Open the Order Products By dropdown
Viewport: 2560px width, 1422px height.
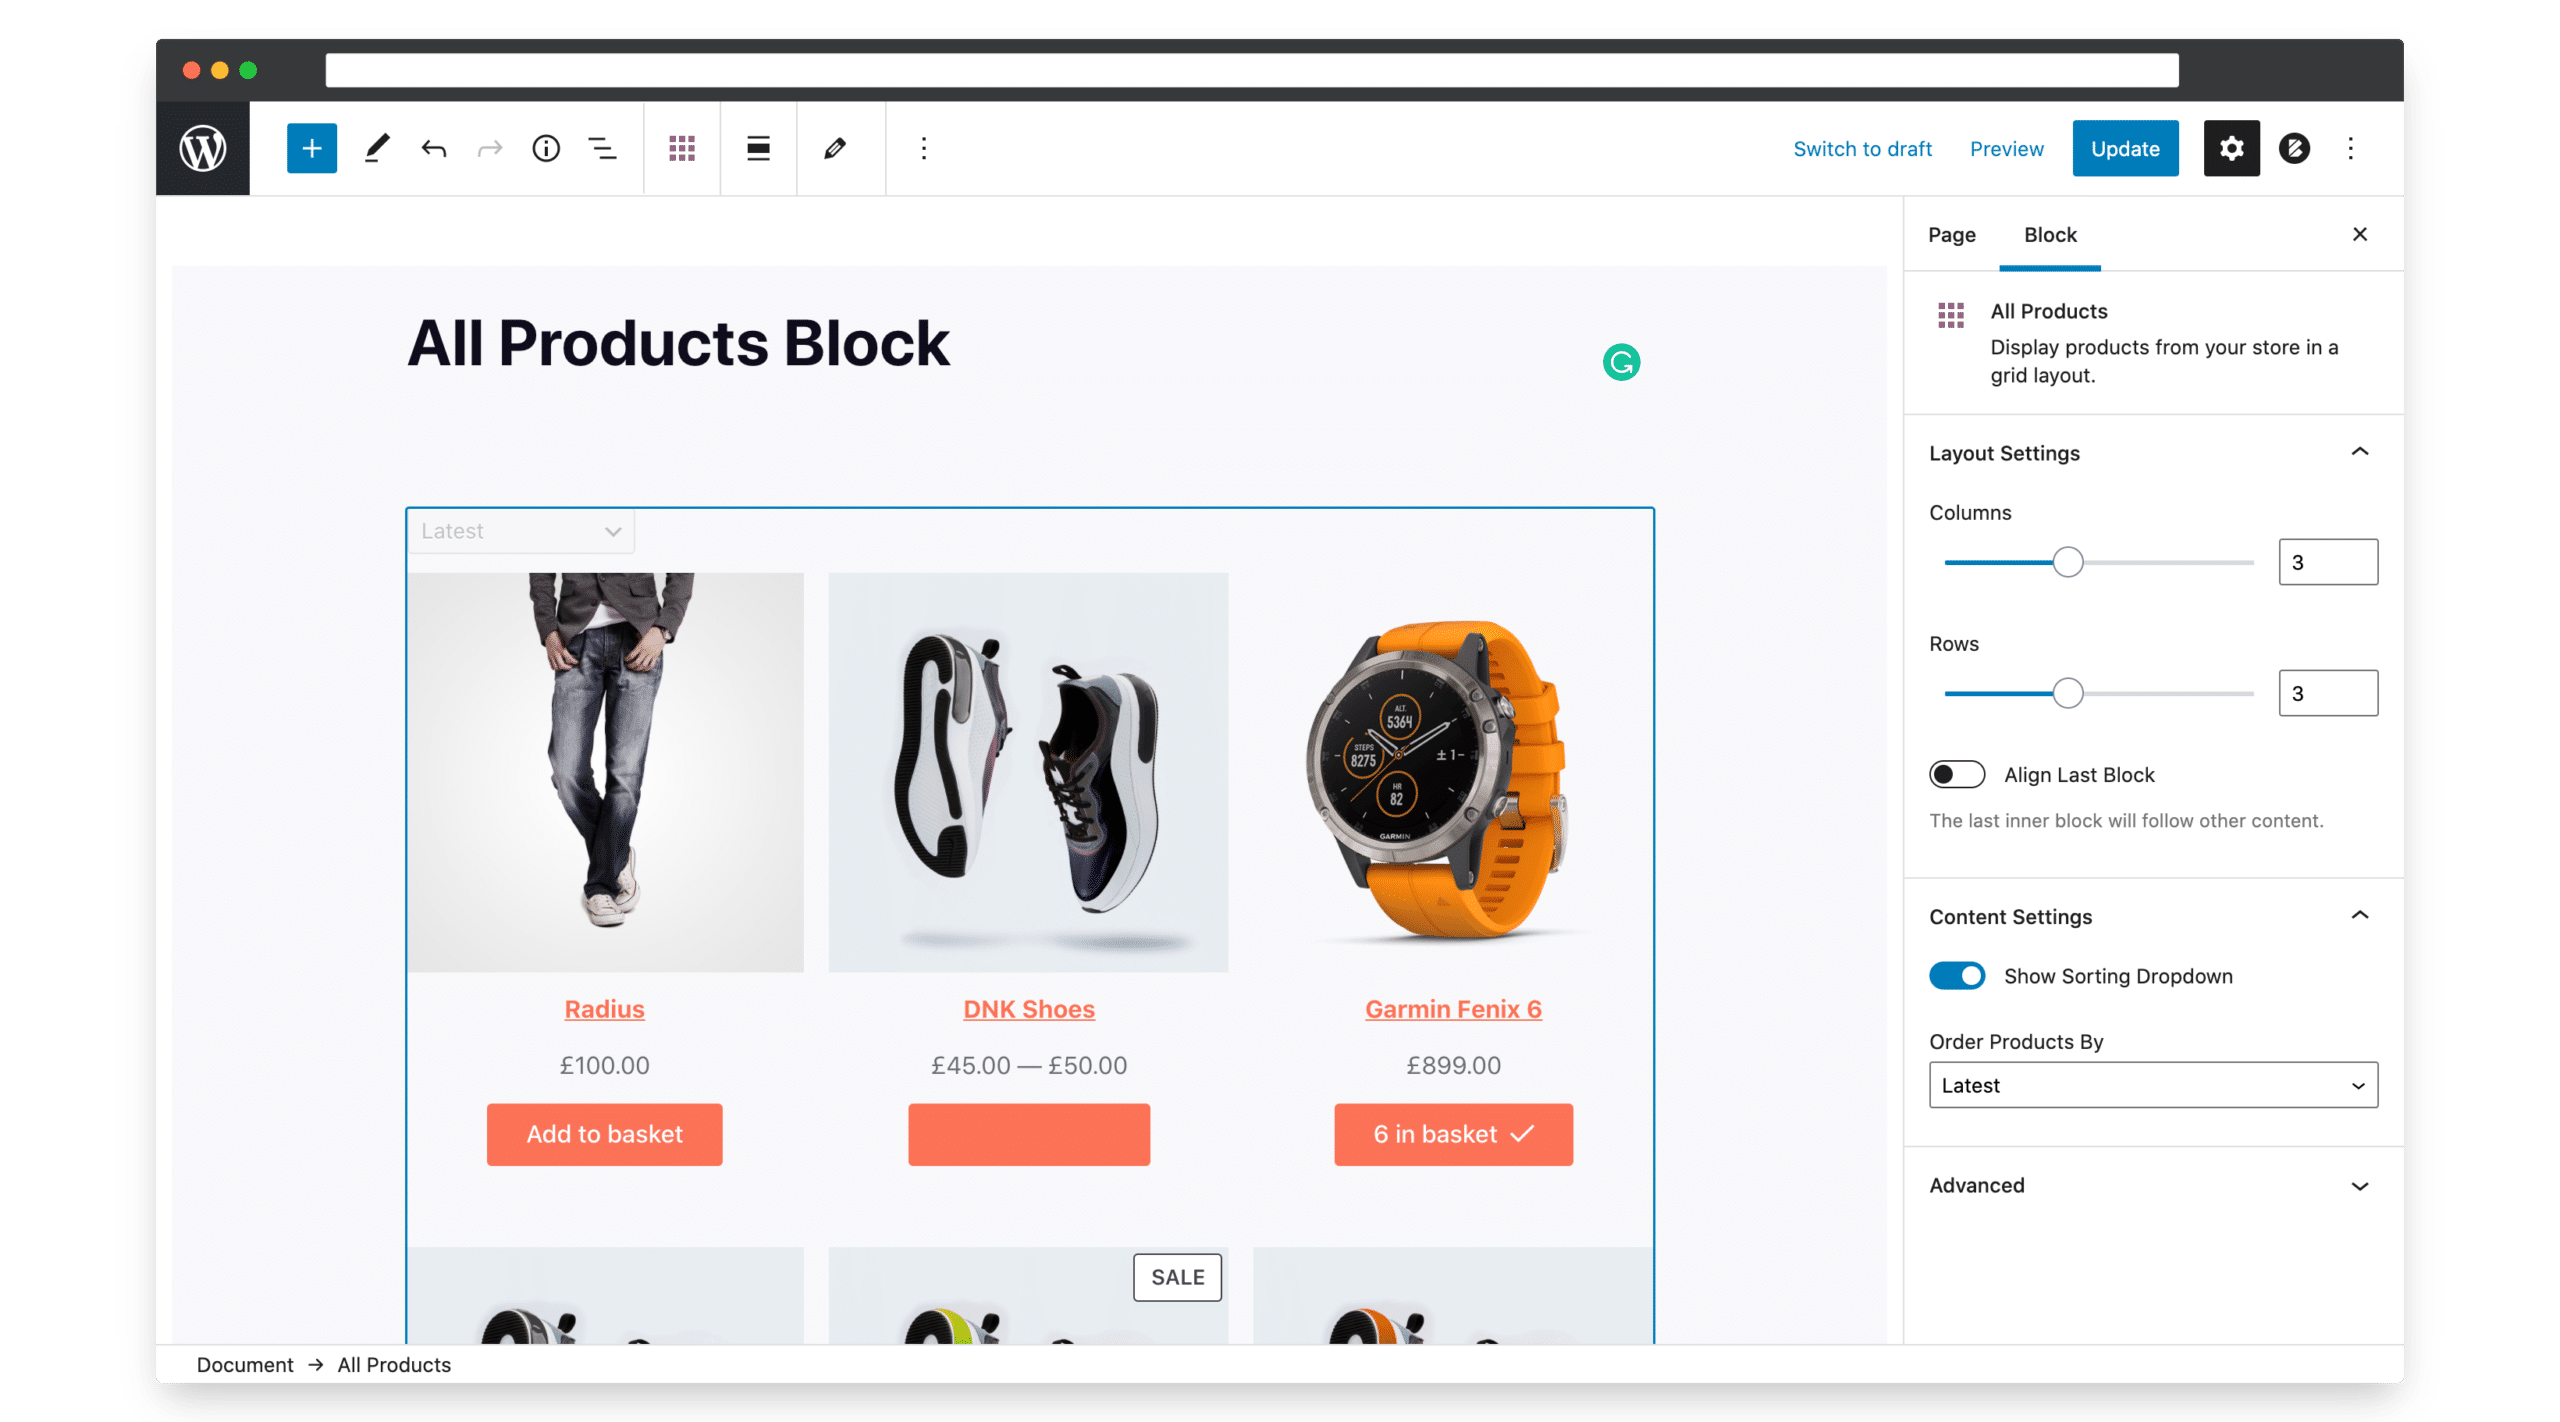[2152, 1085]
